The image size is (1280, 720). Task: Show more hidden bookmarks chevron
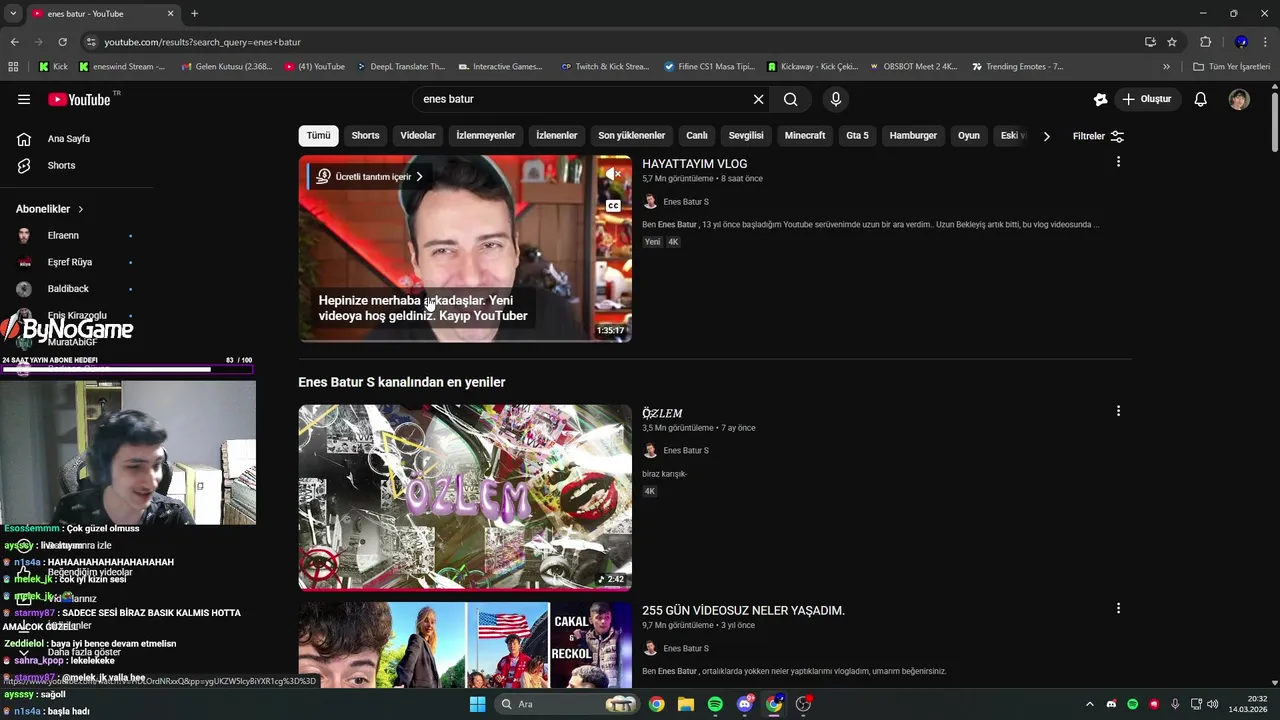(1166, 67)
